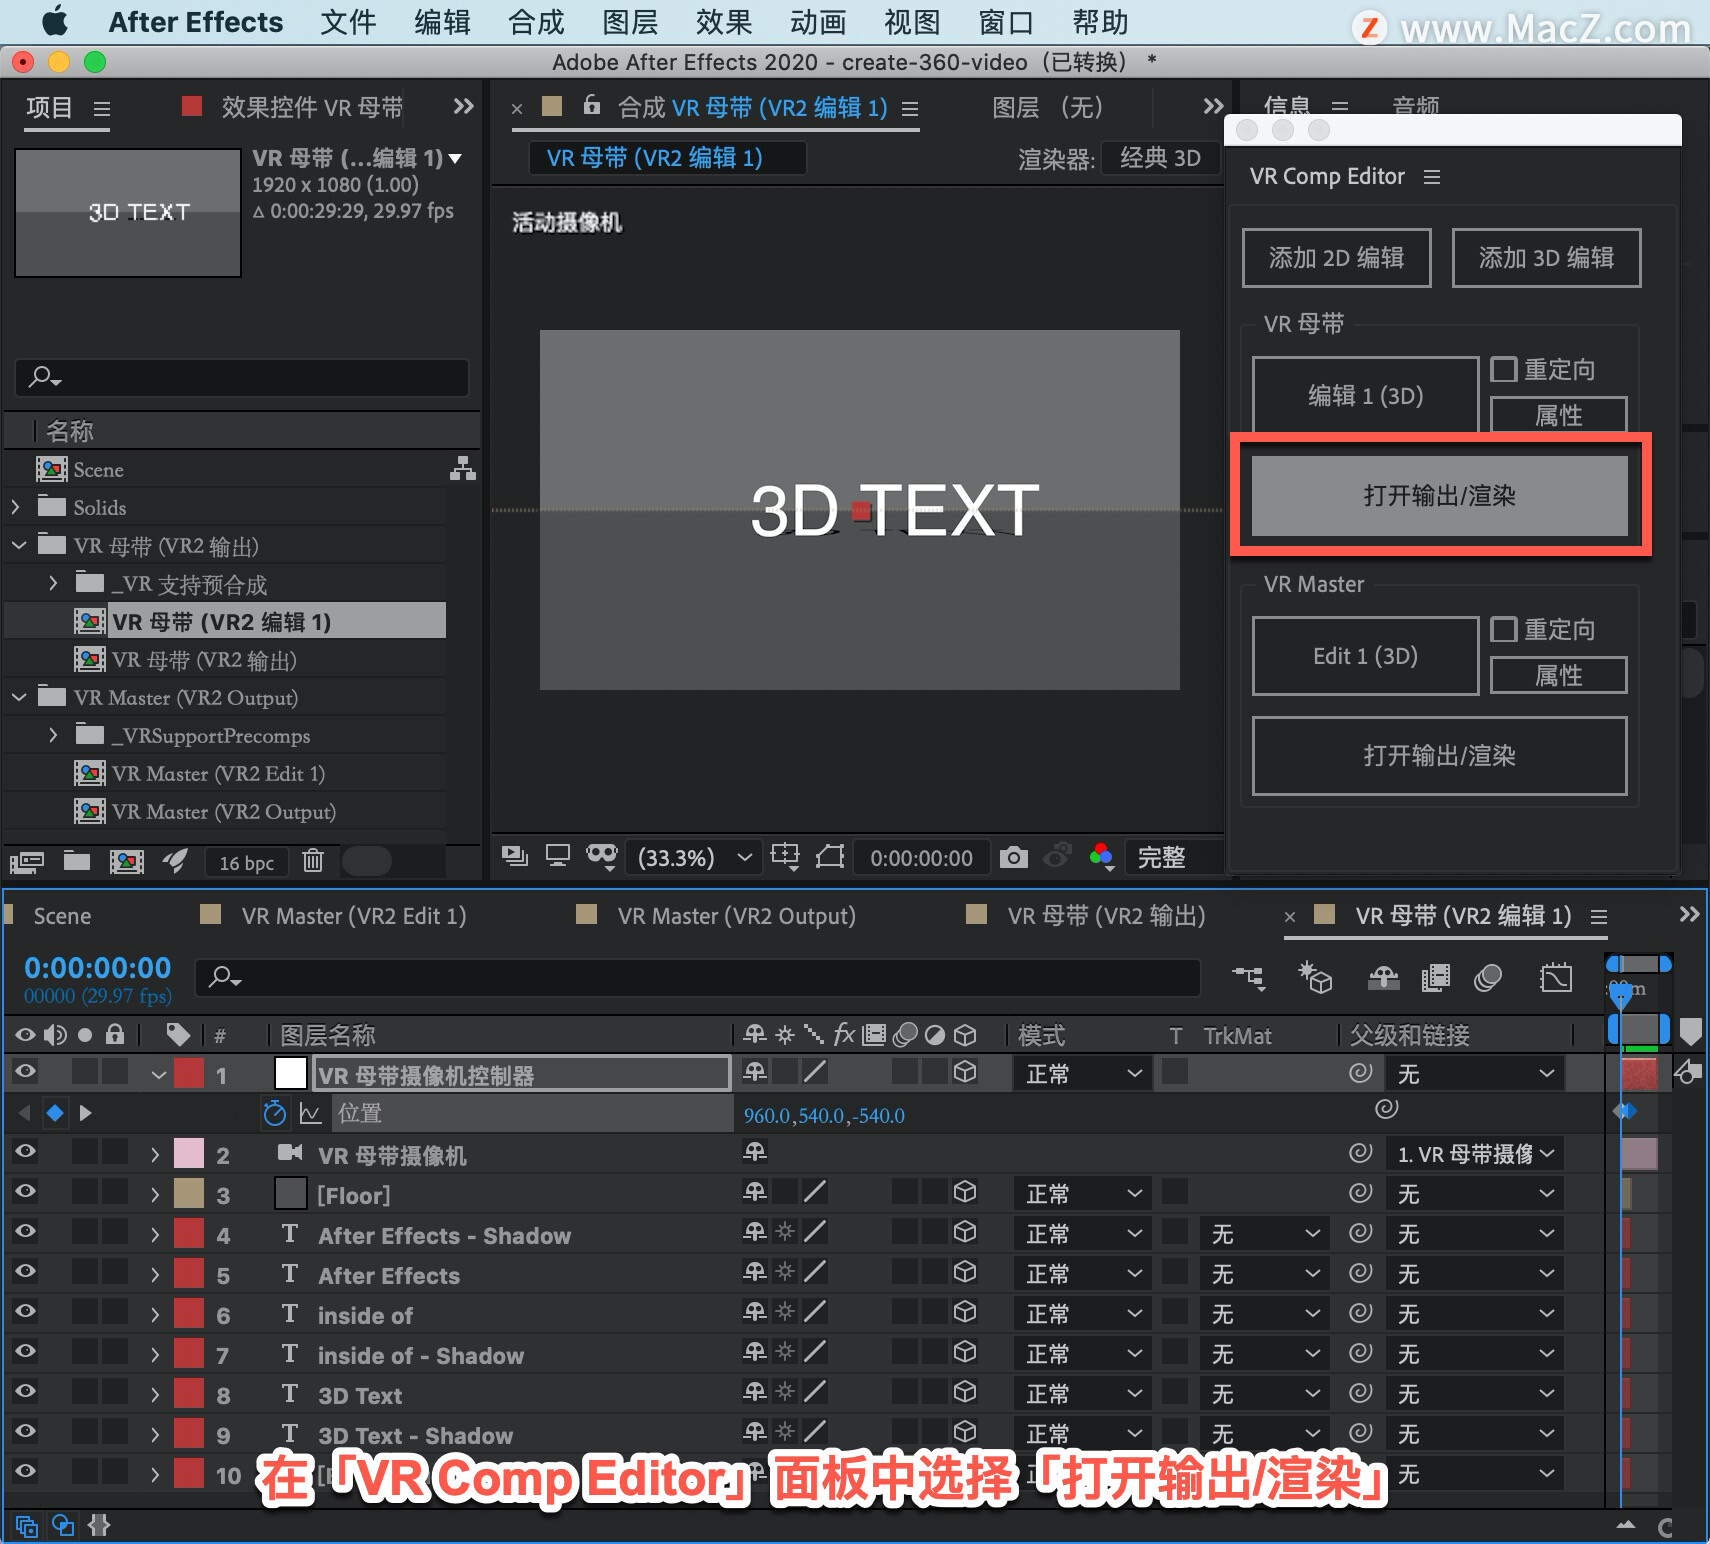Screen dimensions: 1710x1544
Task: Click 打开输出/渲染 under VR 母带
Action: coord(1440,496)
